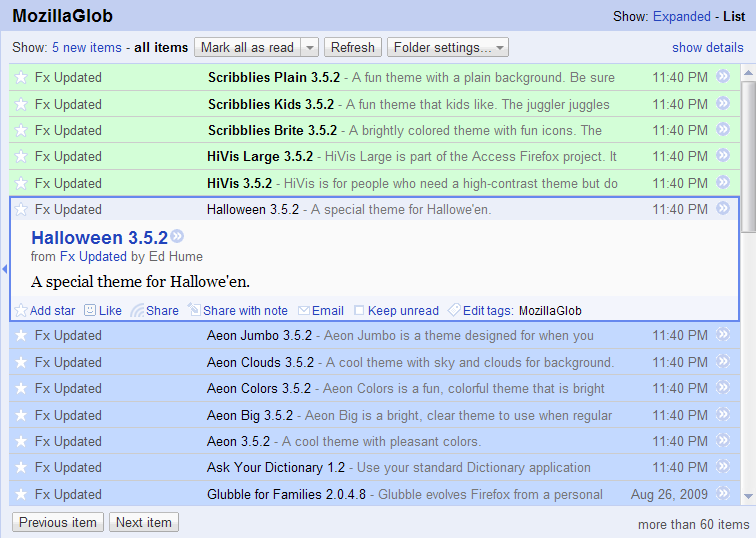The height and width of the screenshot is (538, 756).
Task: Open the HiVis Large 3.5.2 entry
Action: pyautogui.click(x=375, y=156)
